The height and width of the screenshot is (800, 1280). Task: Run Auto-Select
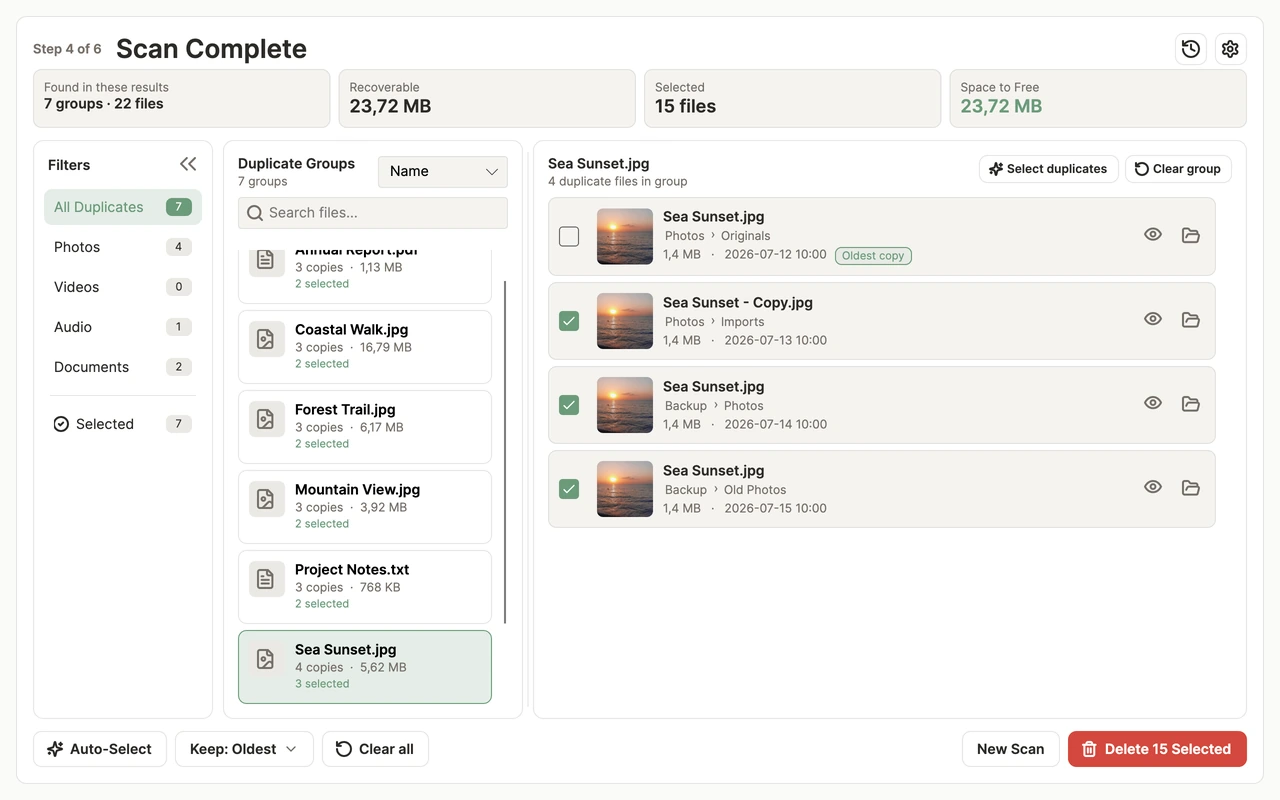click(100, 749)
